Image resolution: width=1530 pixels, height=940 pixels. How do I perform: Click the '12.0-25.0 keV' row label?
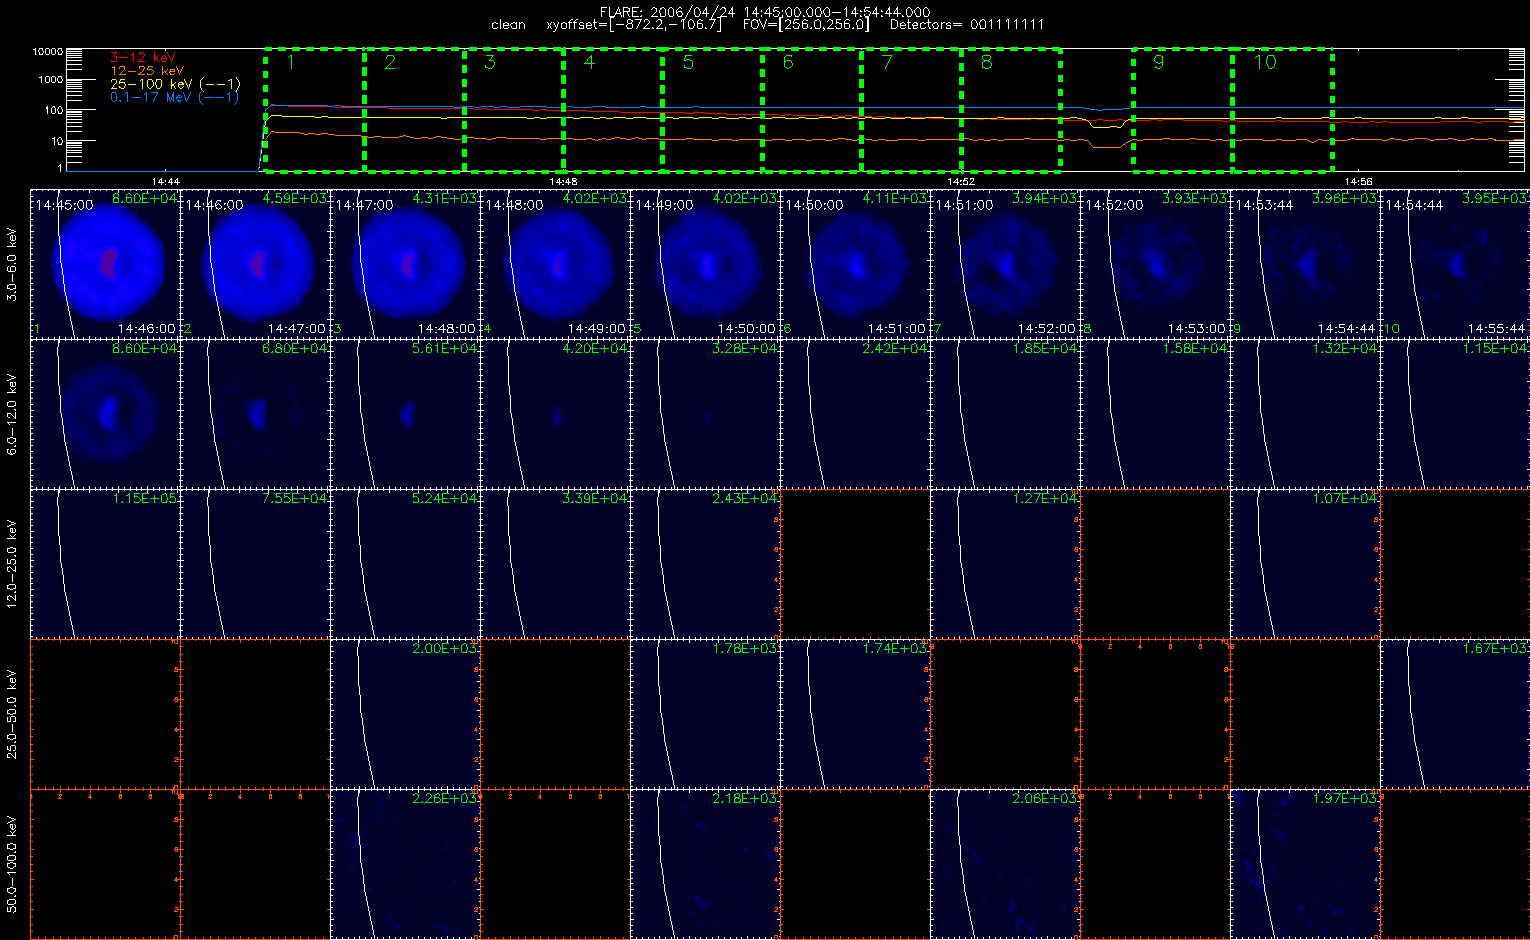13,564
